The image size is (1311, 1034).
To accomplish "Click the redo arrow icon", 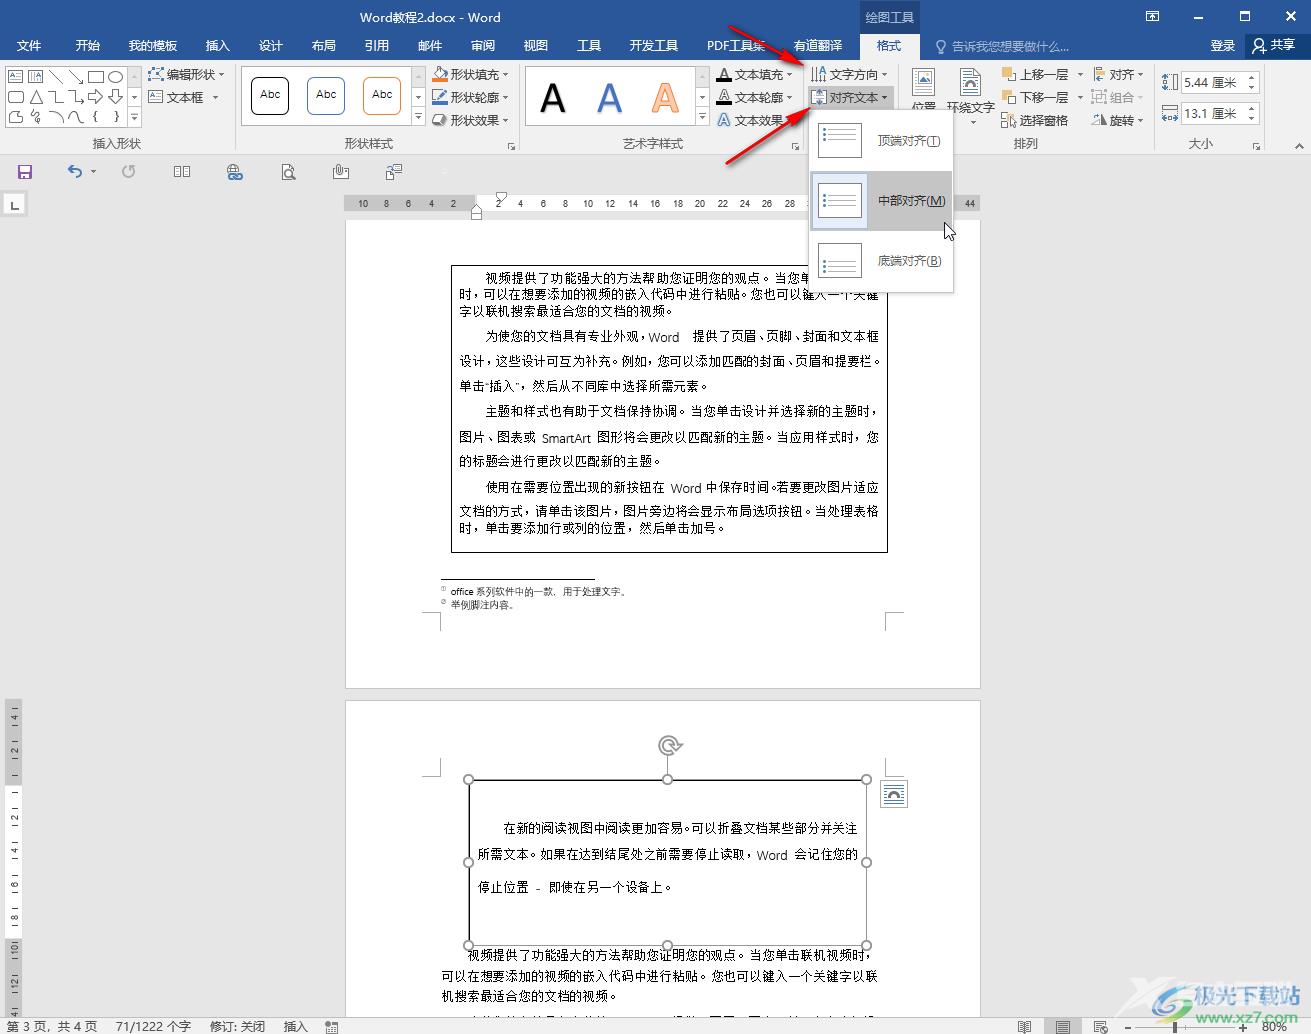I will pos(128,172).
